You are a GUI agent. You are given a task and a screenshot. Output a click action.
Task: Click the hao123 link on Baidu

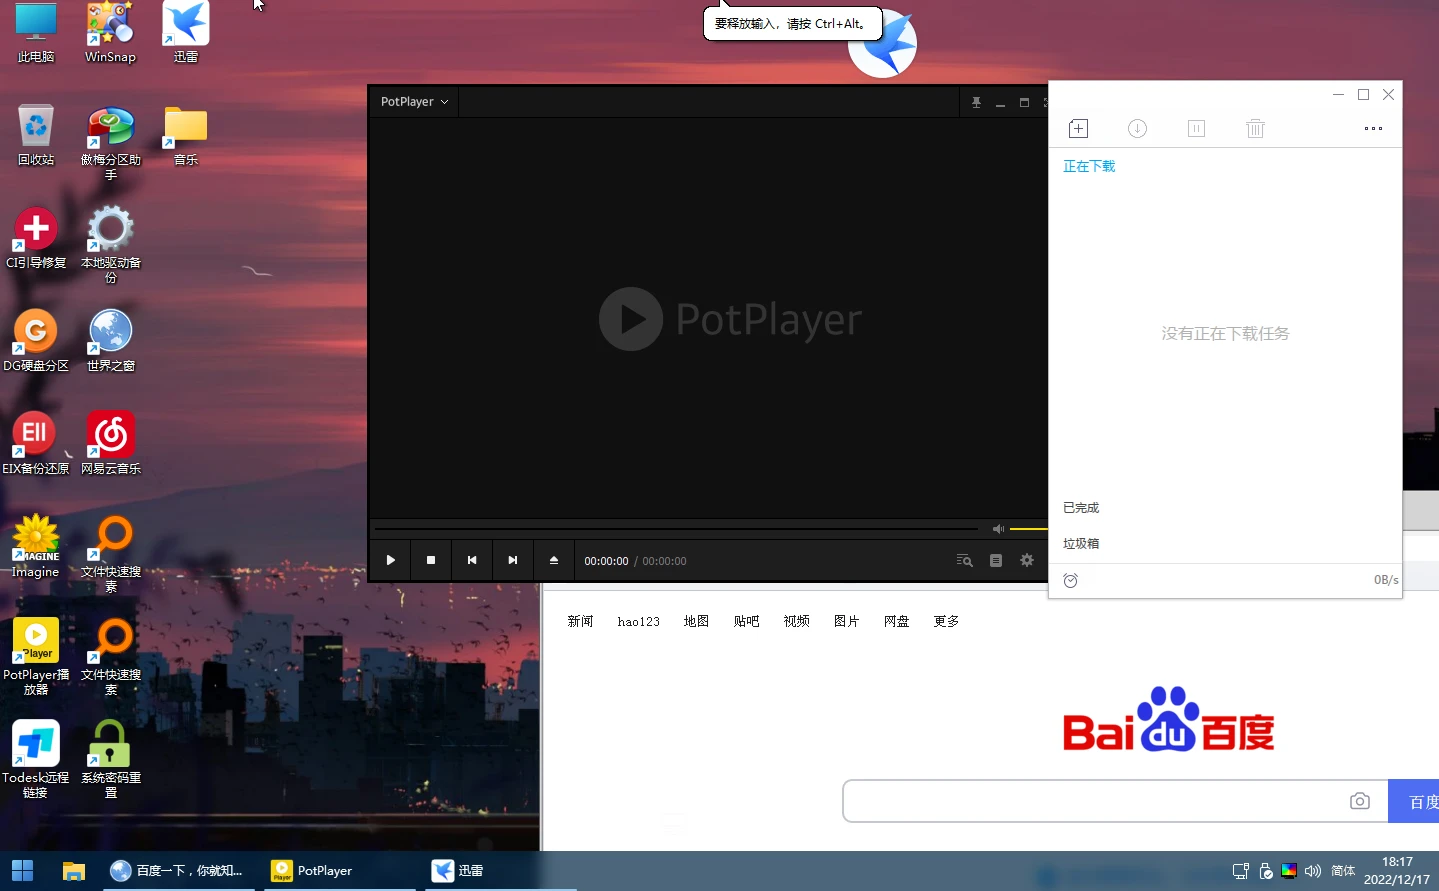tap(638, 621)
